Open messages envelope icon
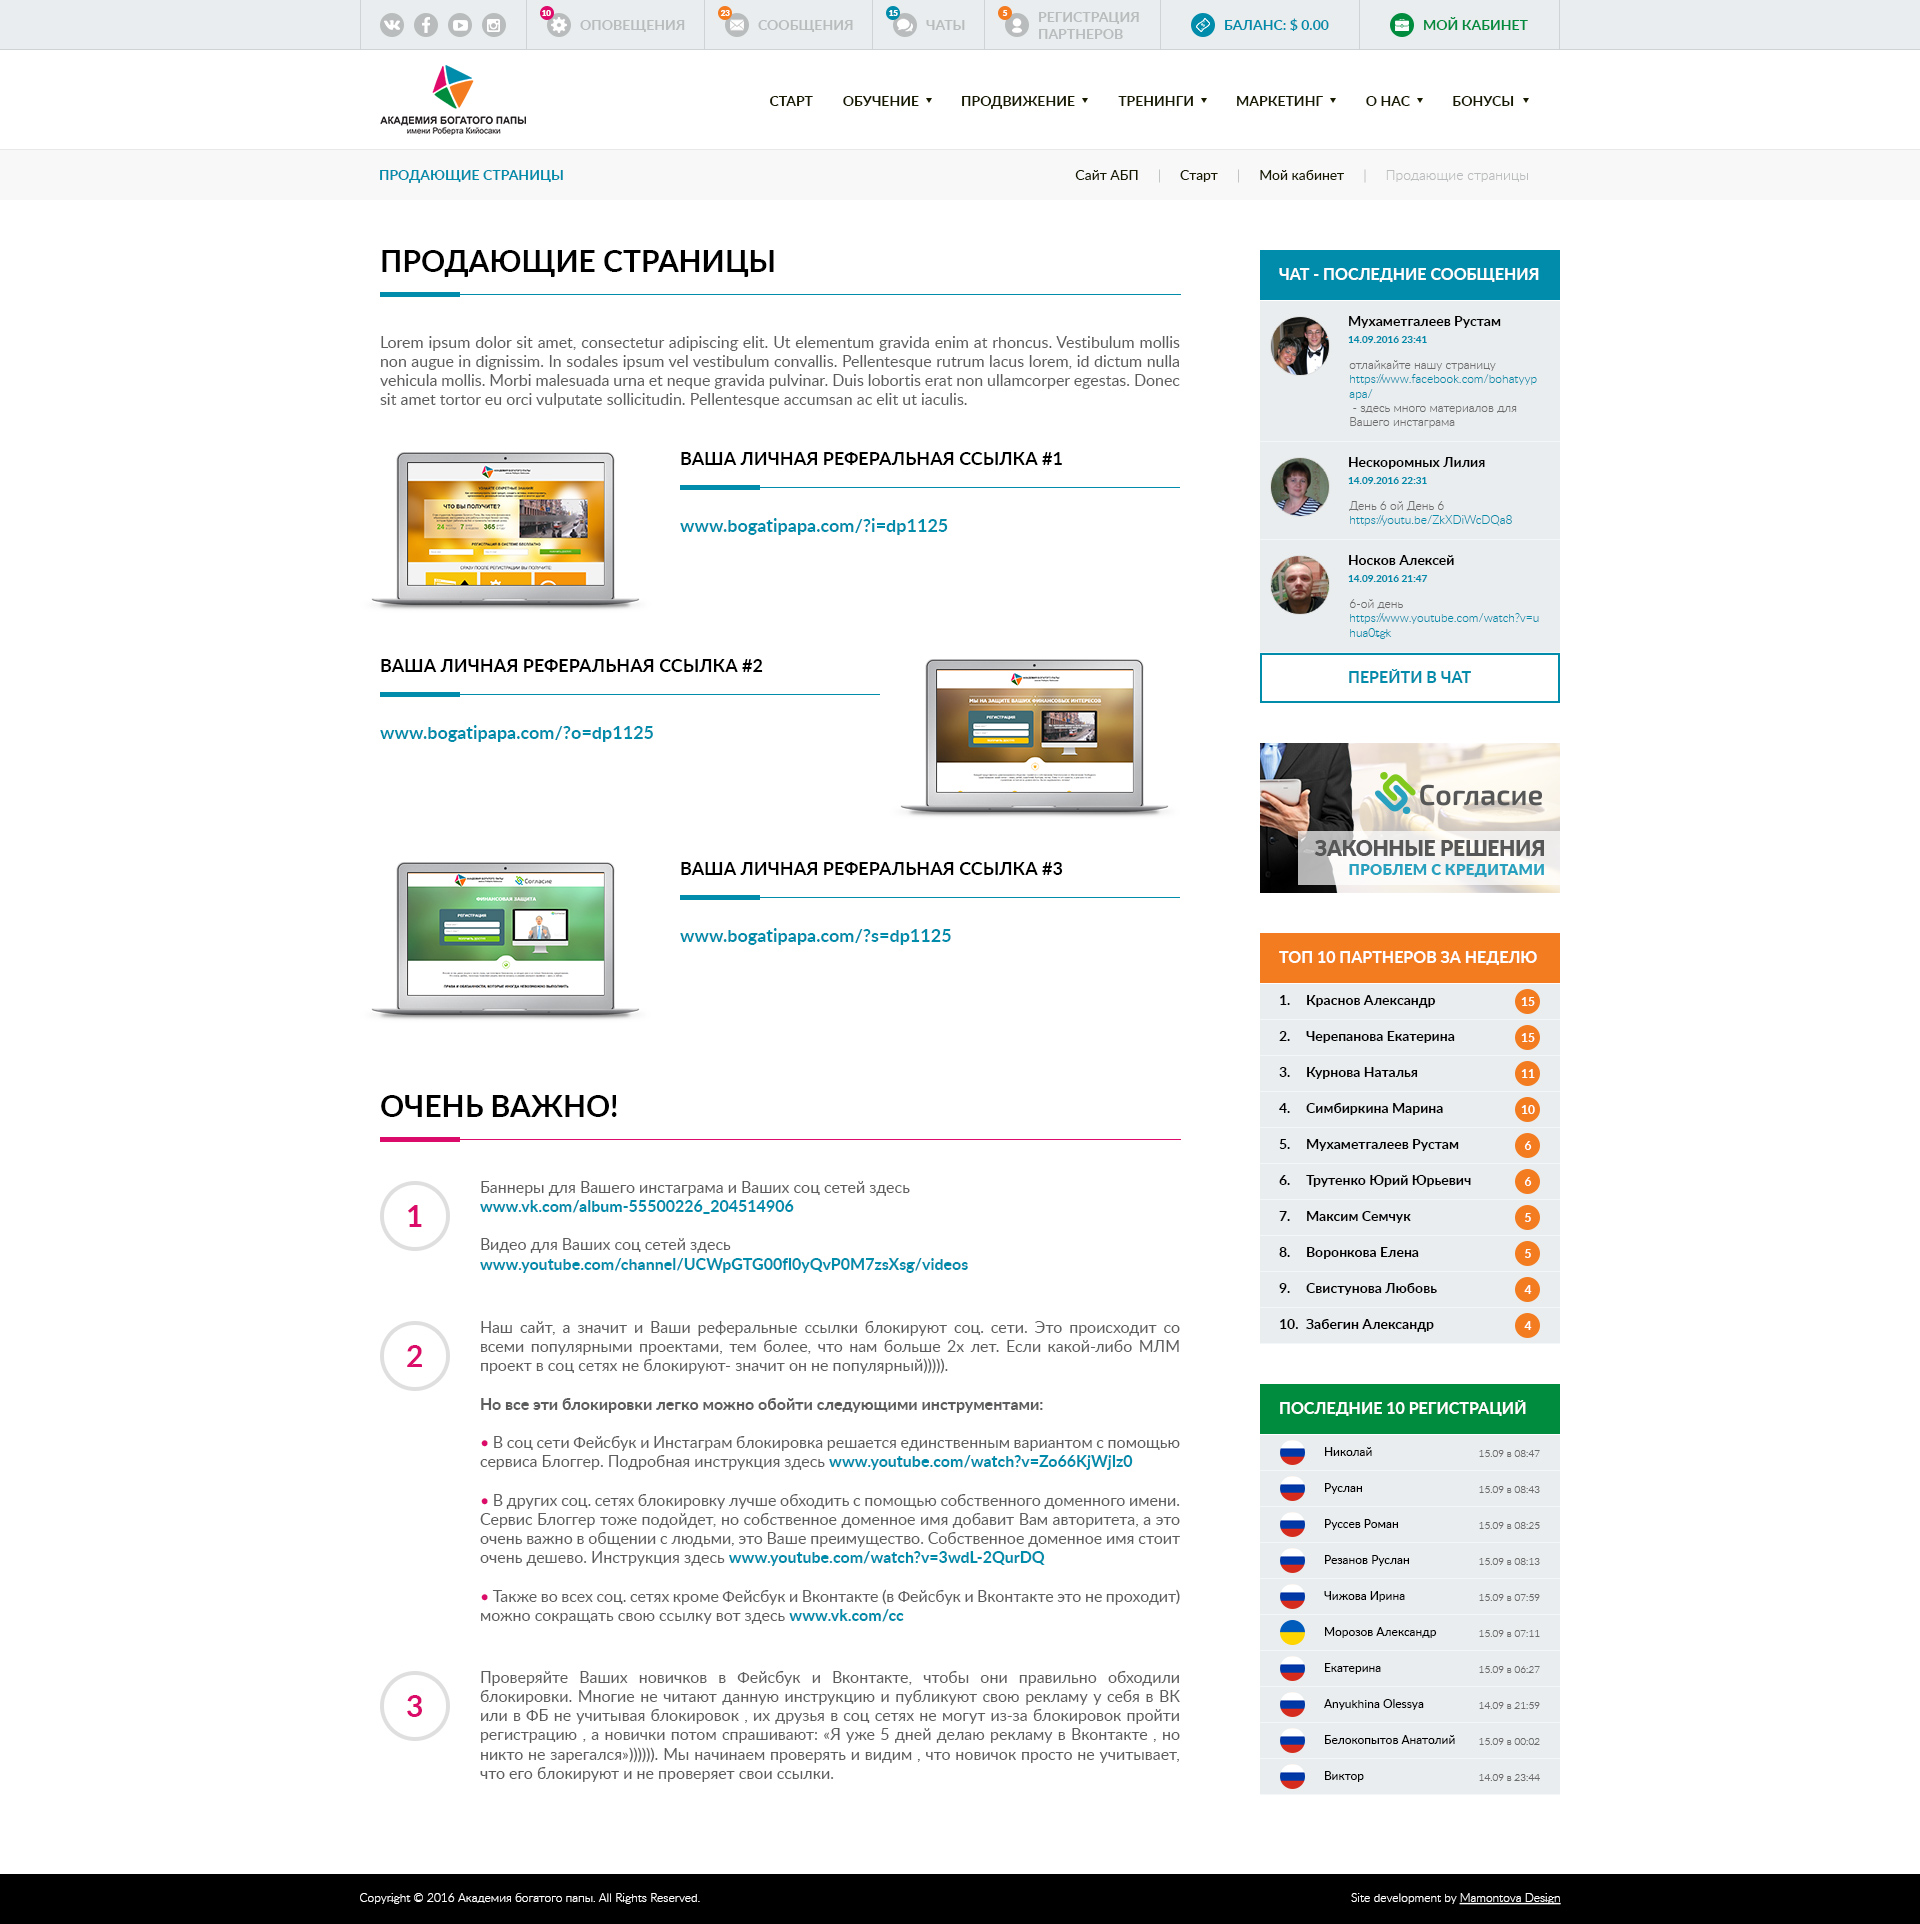 tap(736, 25)
